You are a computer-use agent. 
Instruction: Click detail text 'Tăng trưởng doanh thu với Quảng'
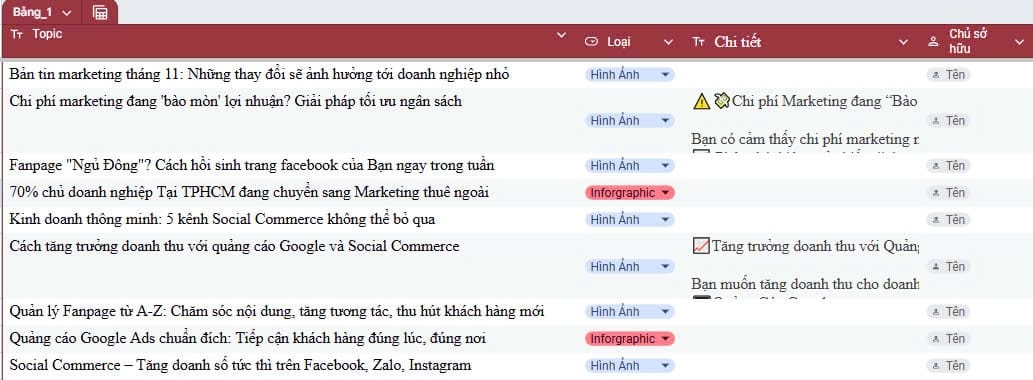815,246
